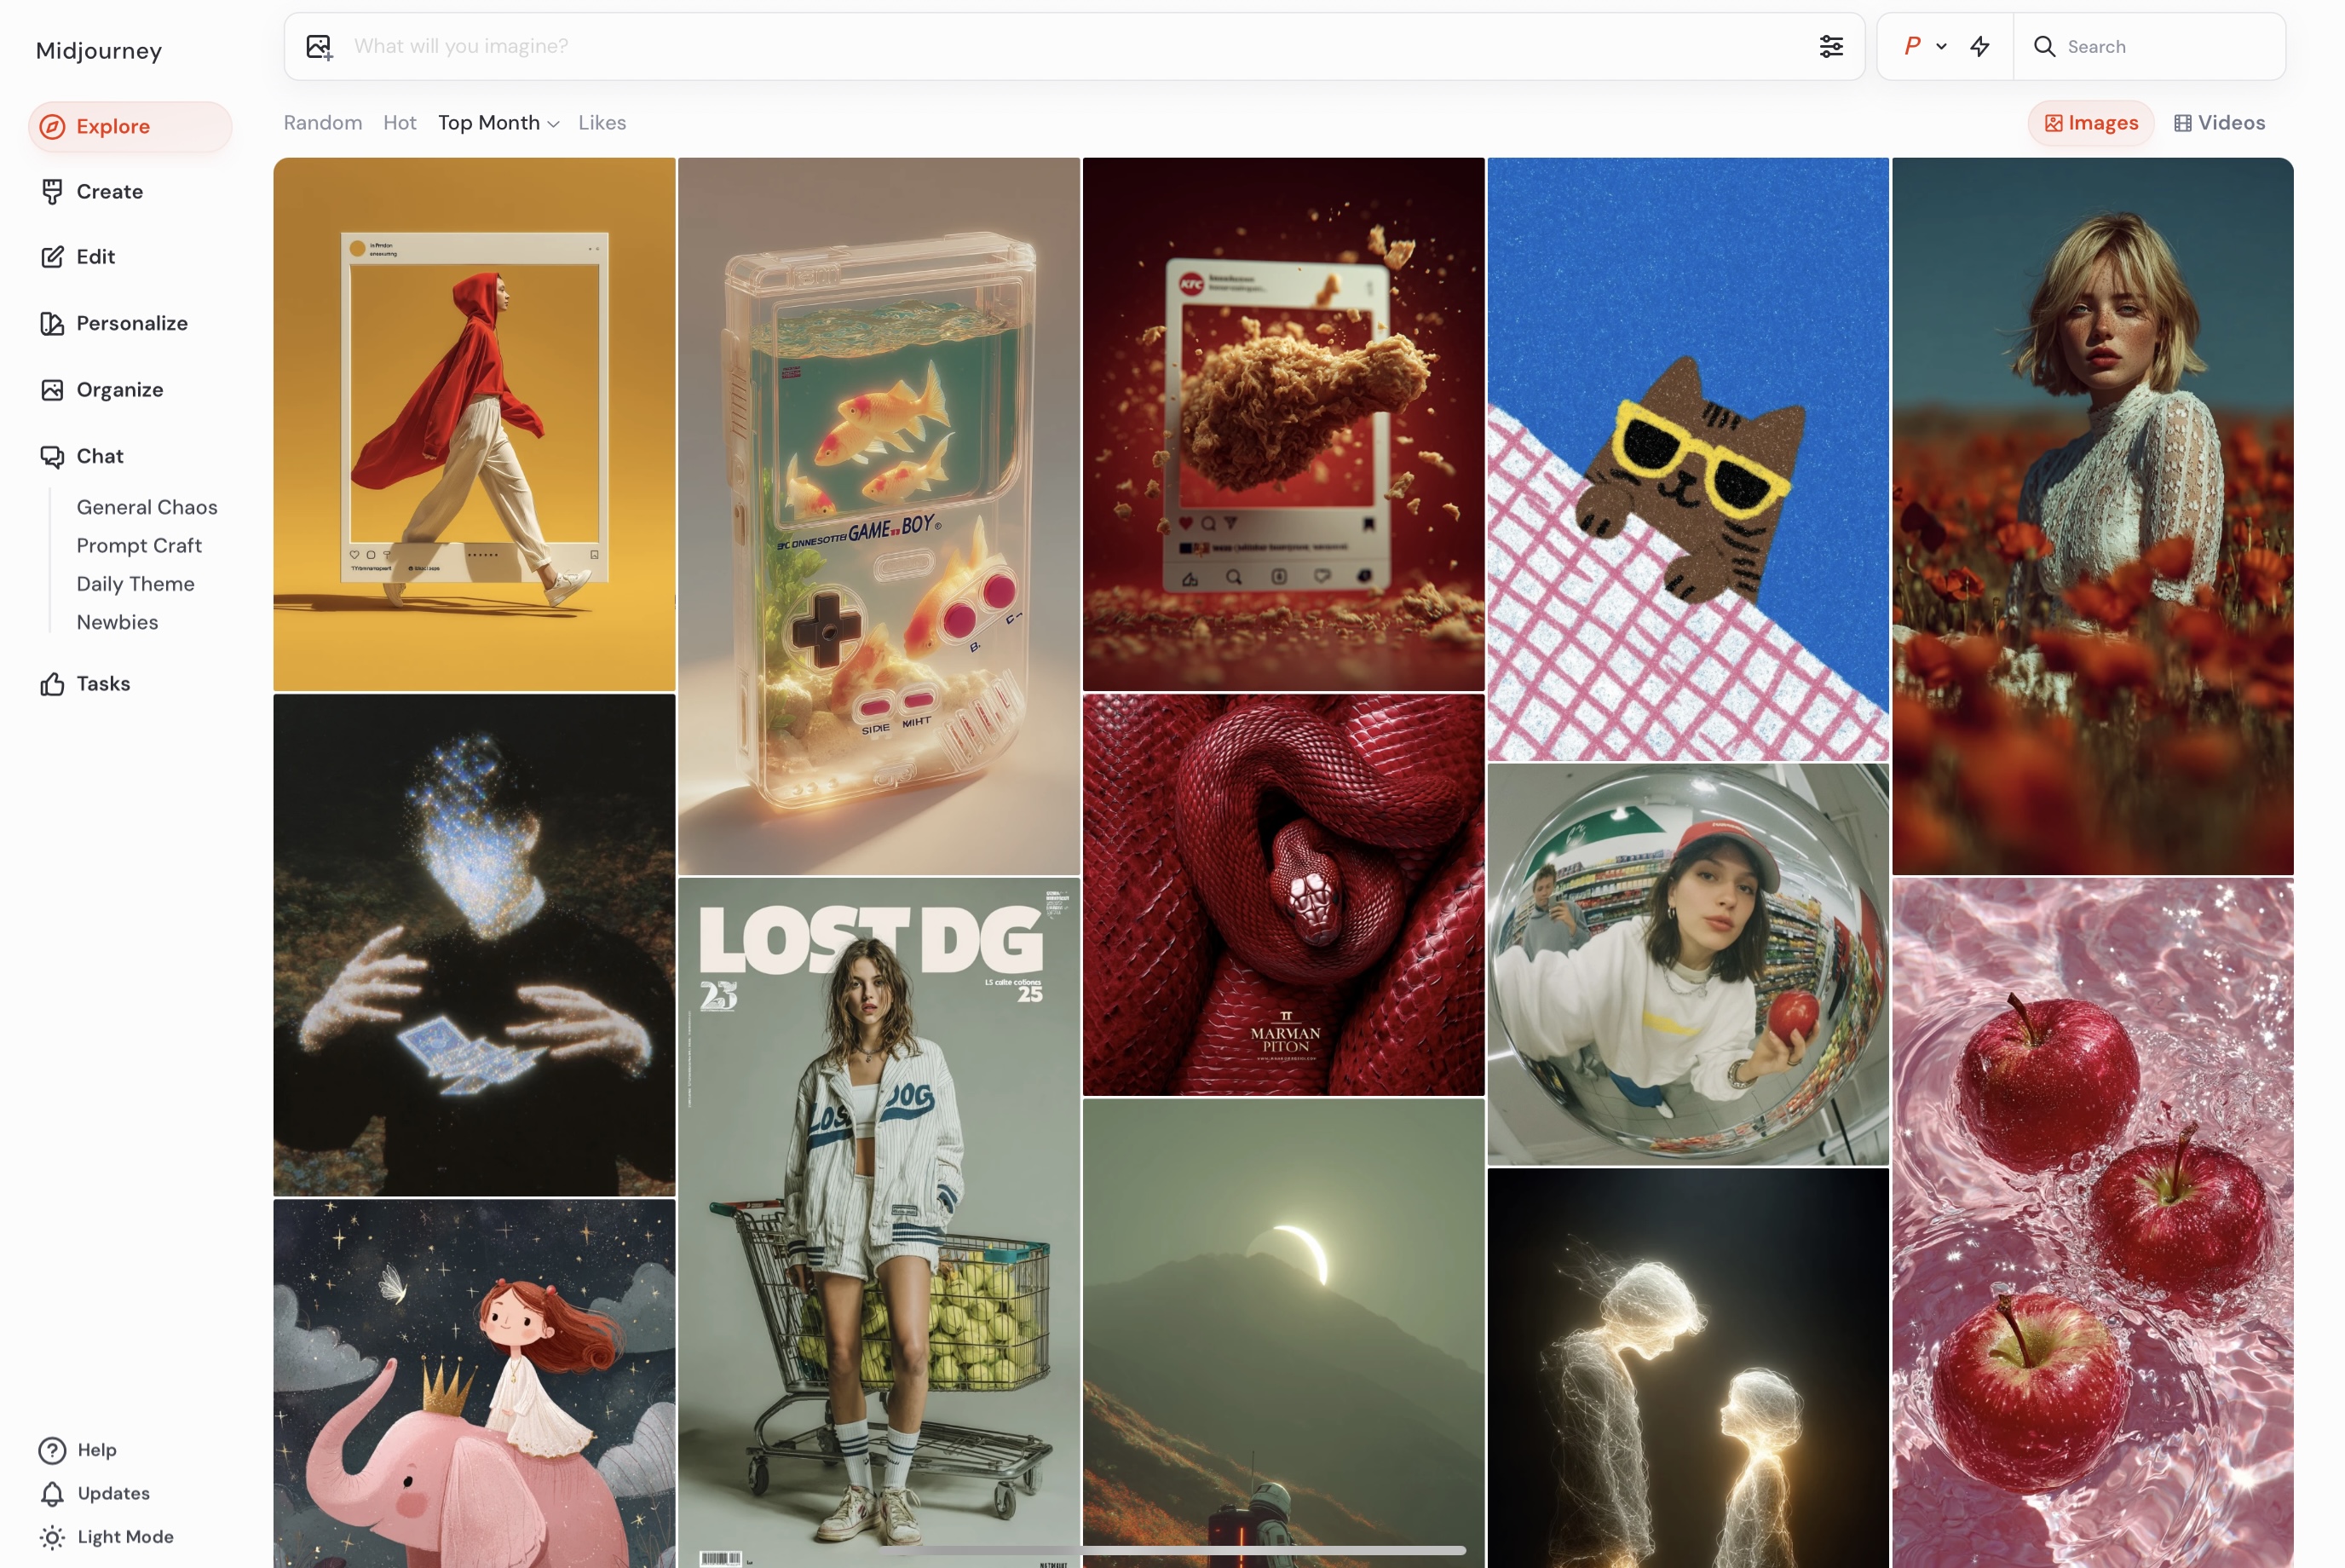The image size is (2345, 1568).
Task: Select the Hot feed tab
Action: pyautogui.click(x=399, y=123)
